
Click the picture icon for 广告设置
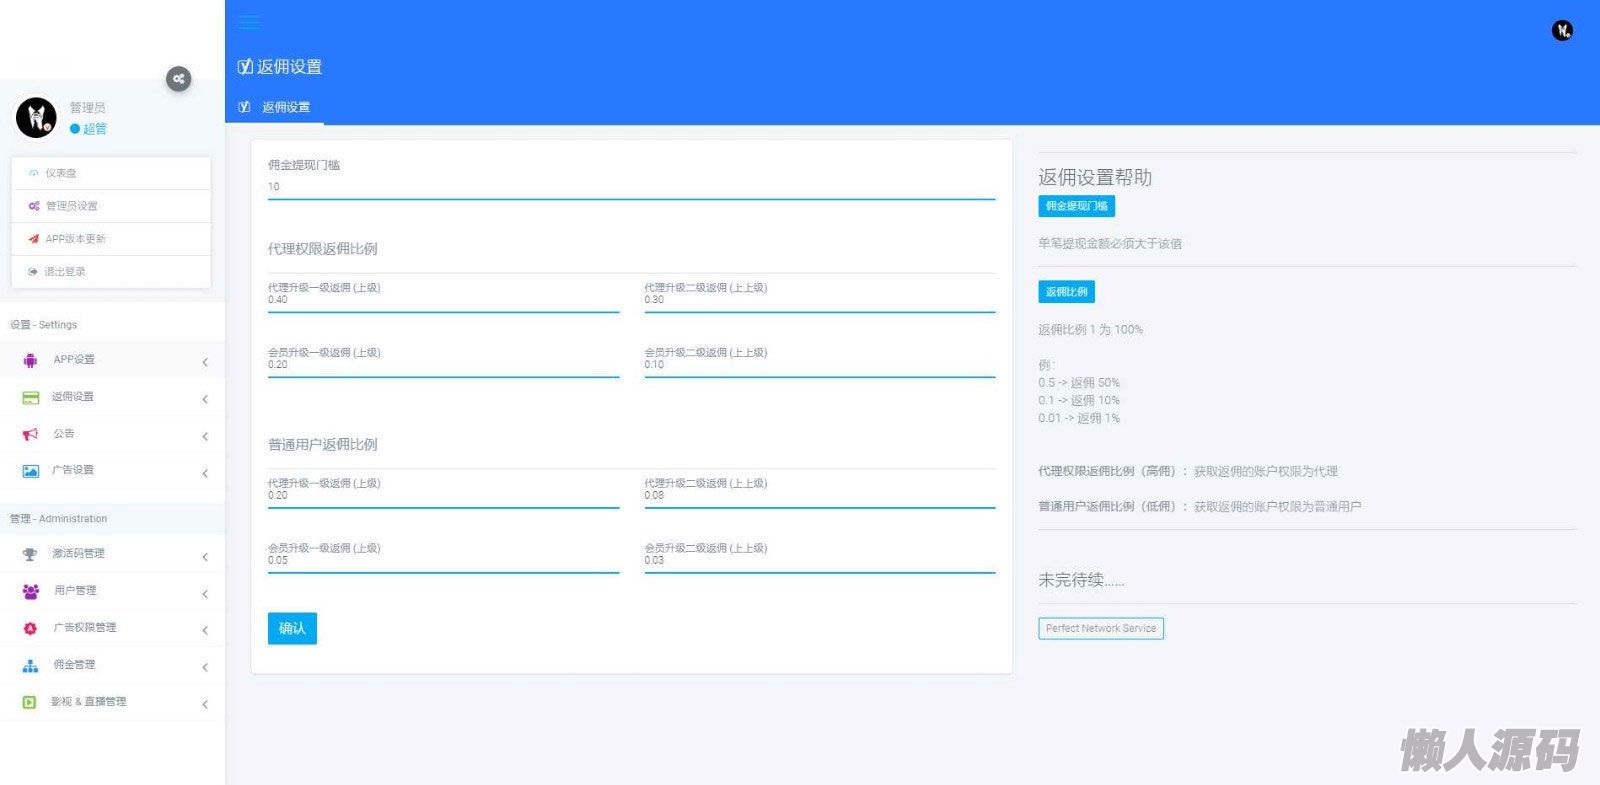(x=30, y=471)
